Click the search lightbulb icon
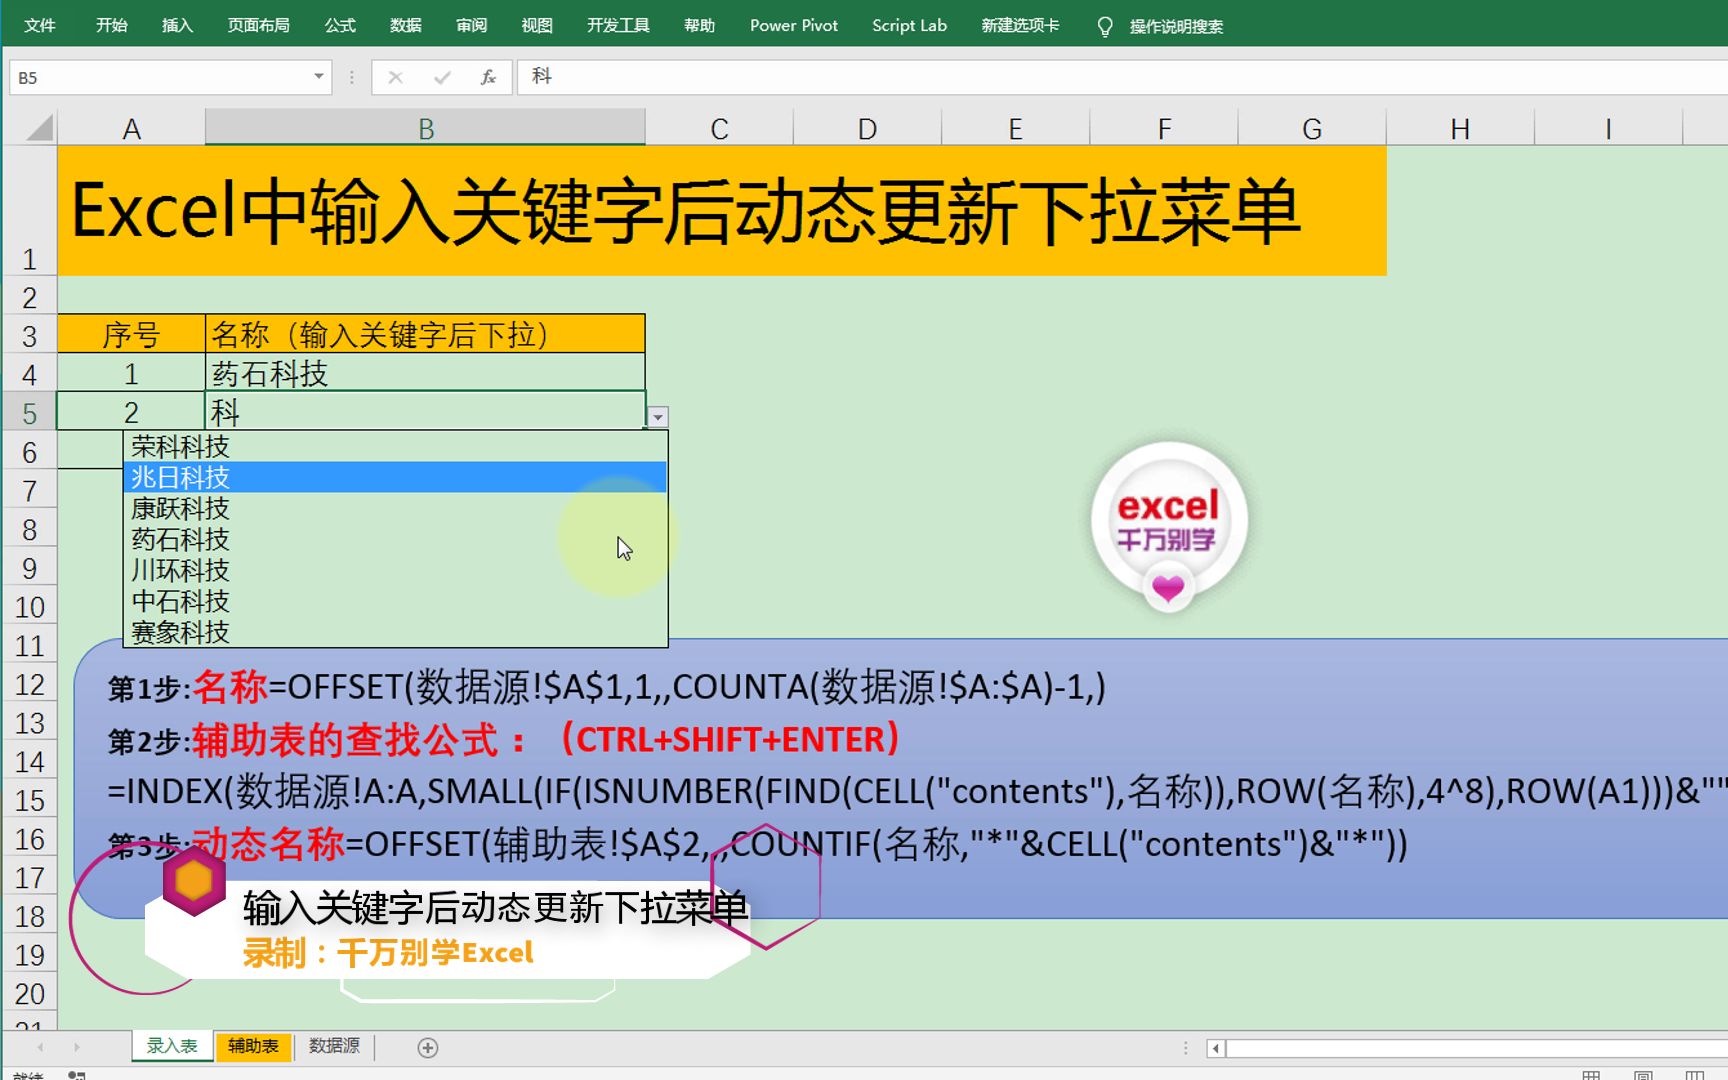 coord(1104,26)
